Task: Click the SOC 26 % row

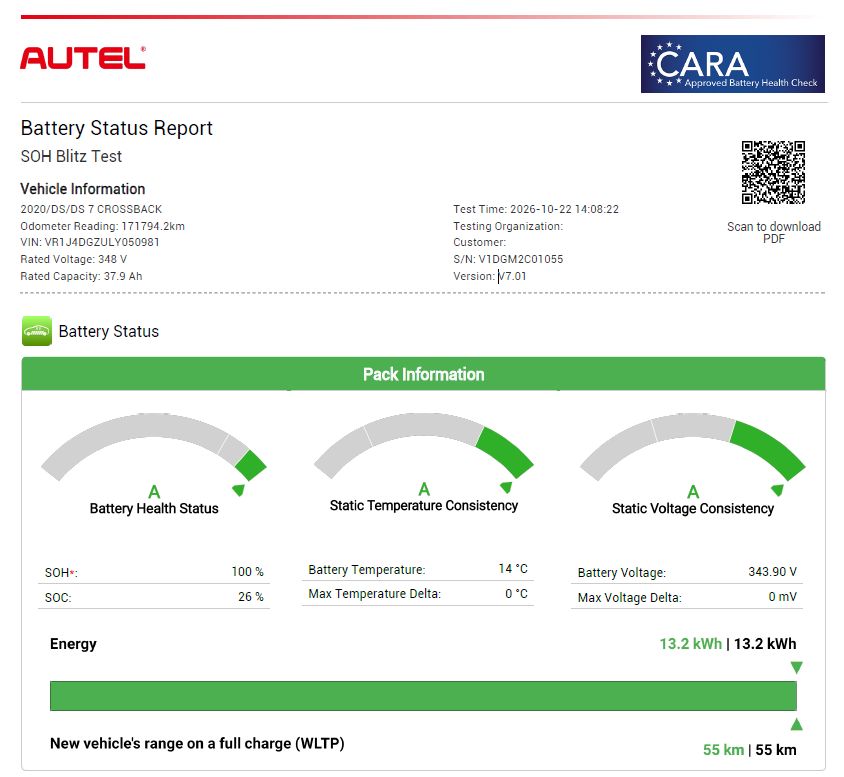Action: [x=154, y=597]
